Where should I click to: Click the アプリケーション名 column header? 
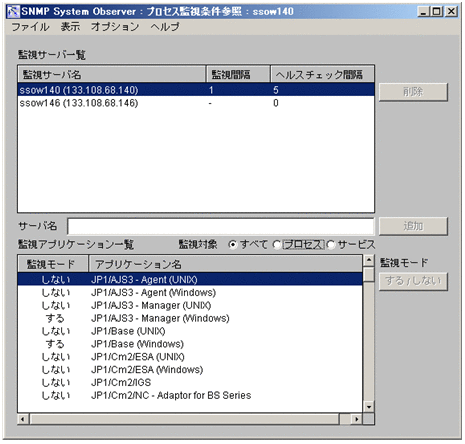pyautogui.click(x=225, y=264)
